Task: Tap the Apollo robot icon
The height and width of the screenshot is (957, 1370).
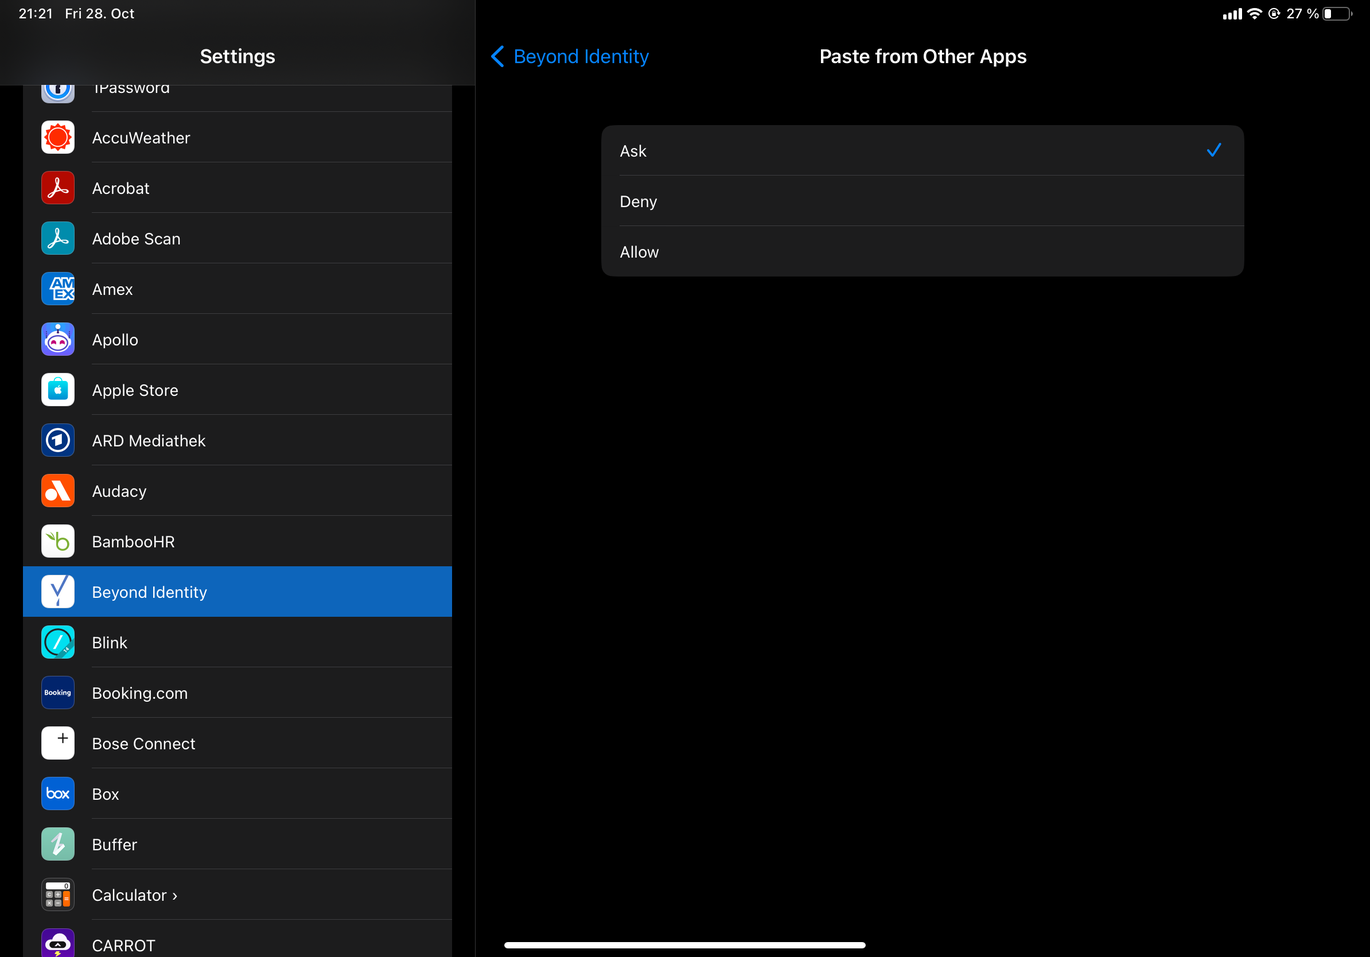Action: 58,339
